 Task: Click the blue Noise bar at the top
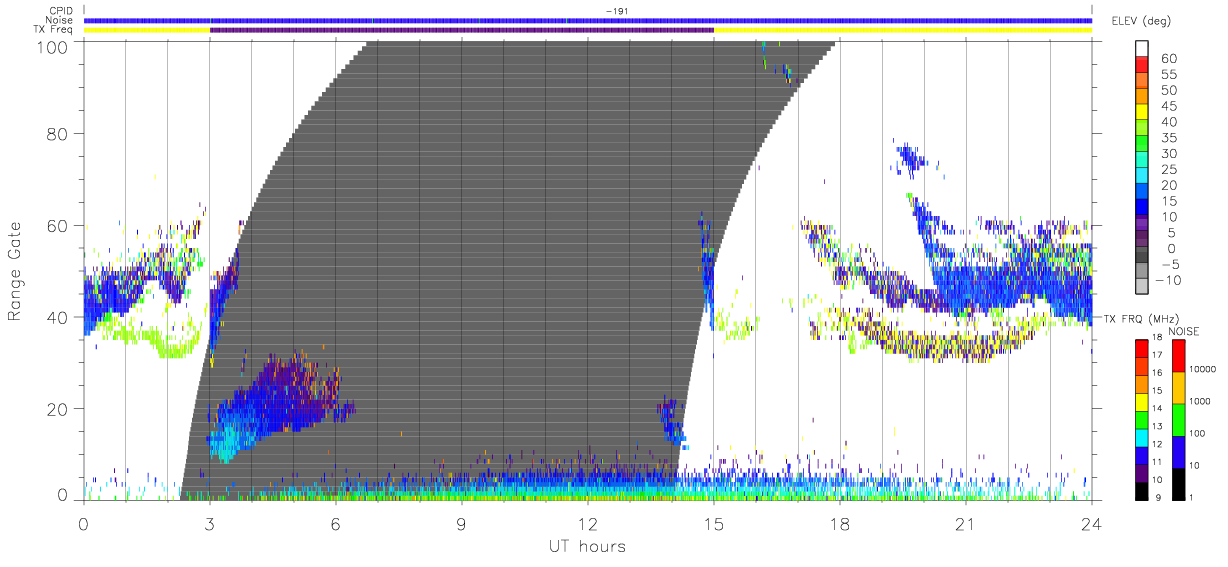(x=587, y=20)
